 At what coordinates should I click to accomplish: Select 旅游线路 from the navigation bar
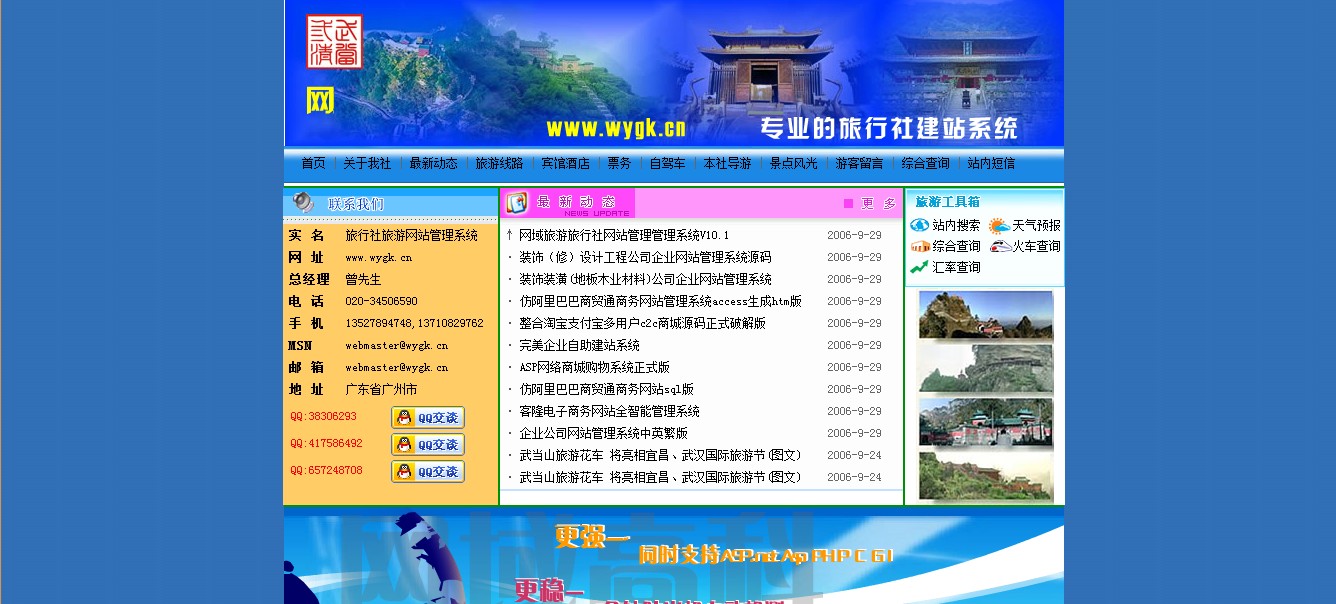pos(499,163)
